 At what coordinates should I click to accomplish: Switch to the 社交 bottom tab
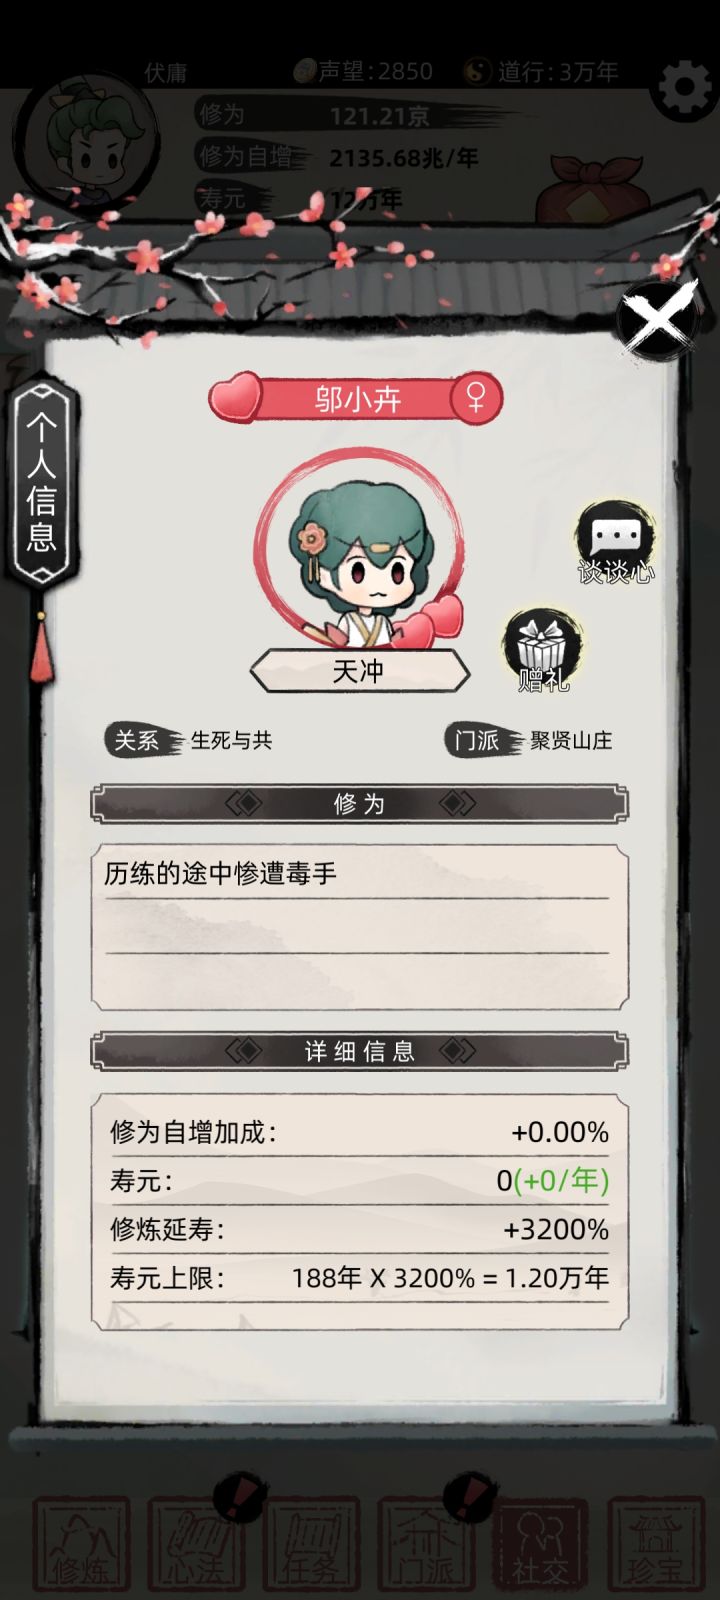[x=541, y=1544]
